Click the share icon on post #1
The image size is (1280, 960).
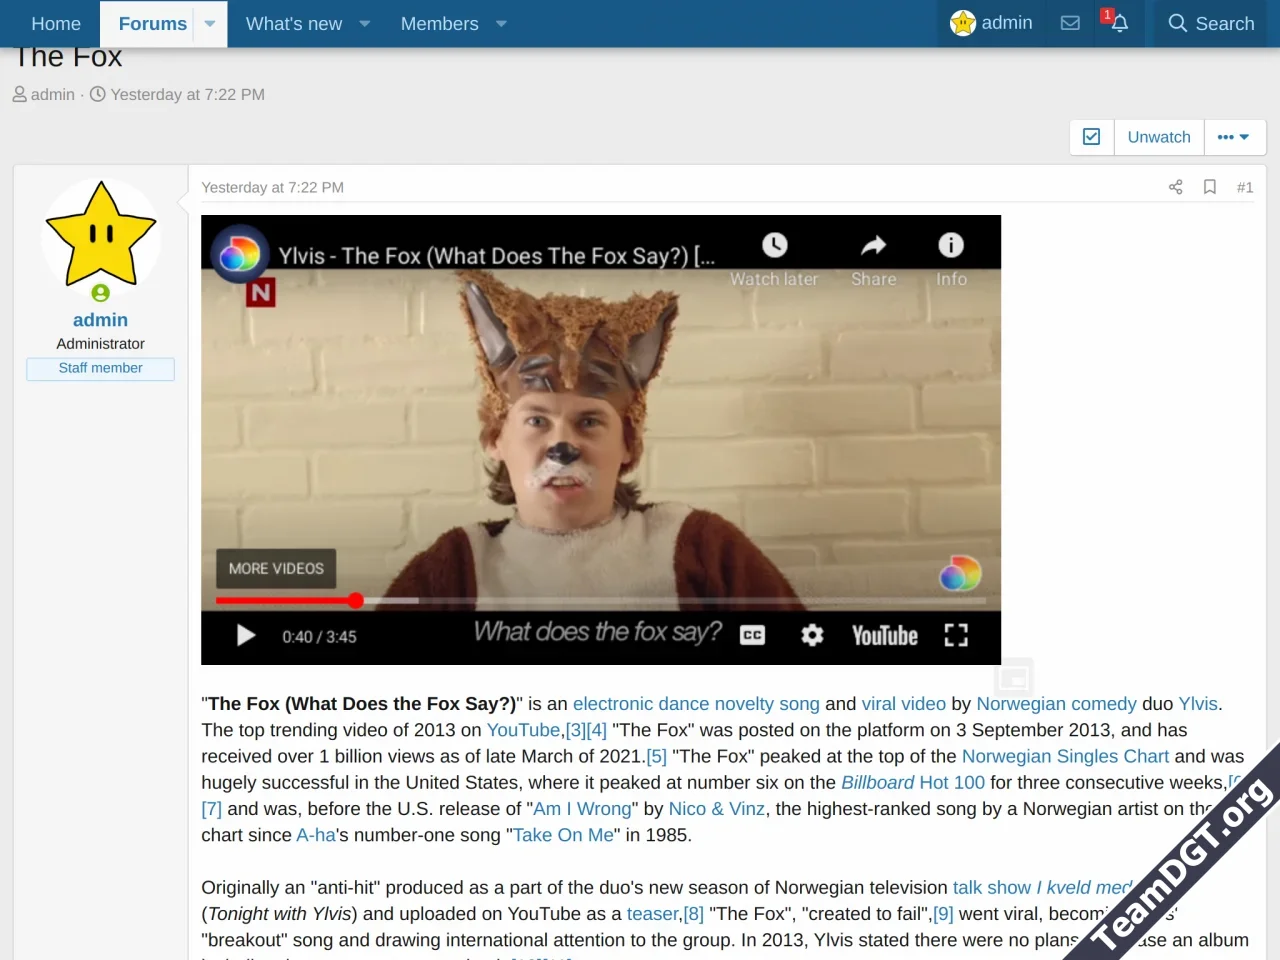tap(1175, 187)
